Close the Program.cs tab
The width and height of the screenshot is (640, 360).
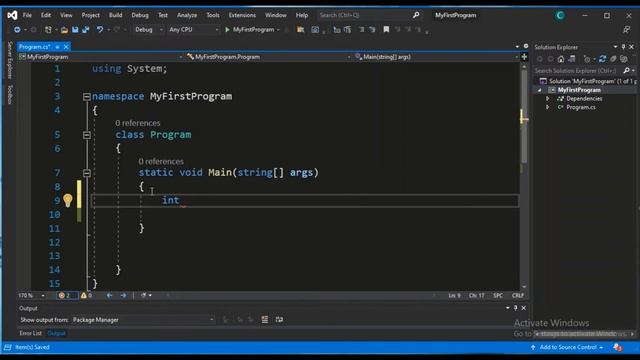66,47
